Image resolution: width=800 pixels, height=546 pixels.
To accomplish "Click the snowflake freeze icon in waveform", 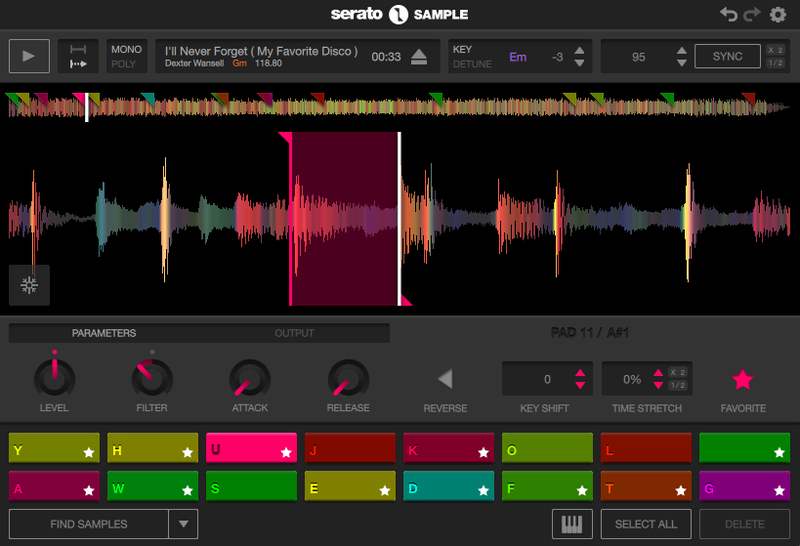I will click(29, 285).
